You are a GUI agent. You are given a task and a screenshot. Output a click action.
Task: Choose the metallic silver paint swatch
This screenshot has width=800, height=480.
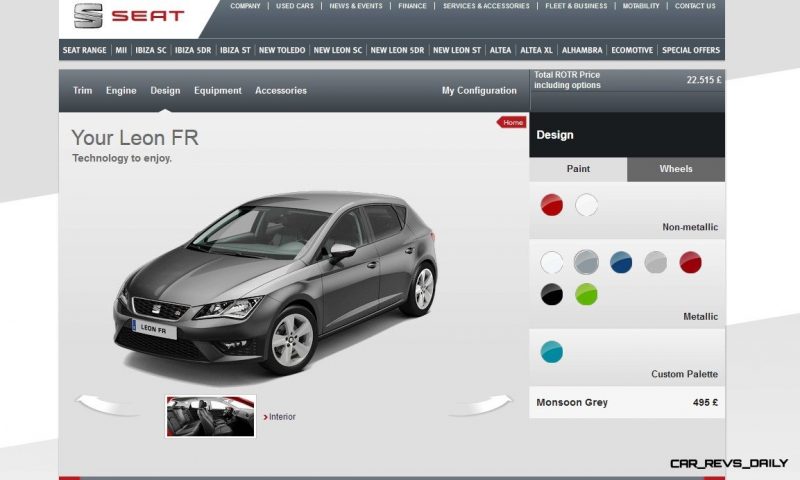[x=656, y=262]
